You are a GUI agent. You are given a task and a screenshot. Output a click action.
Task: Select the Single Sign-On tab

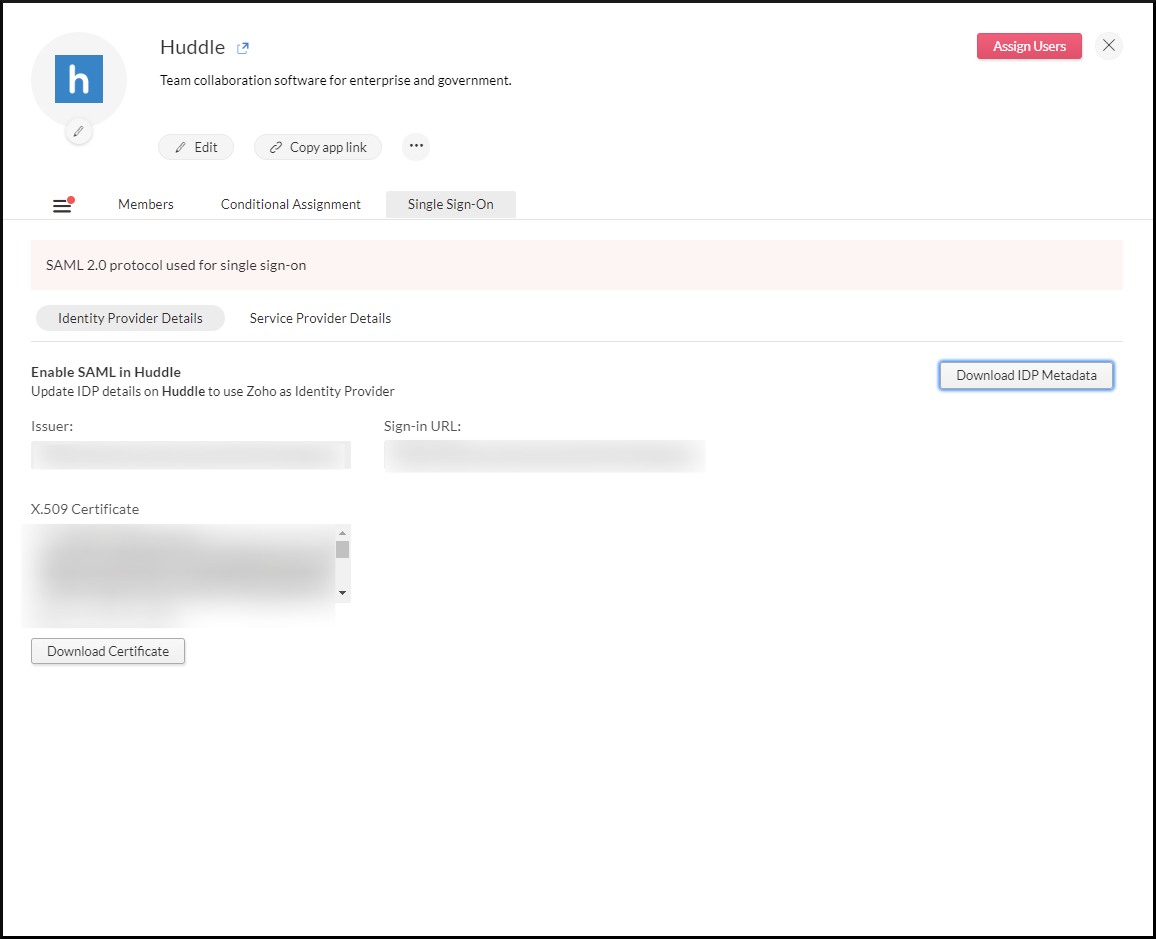(450, 204)
